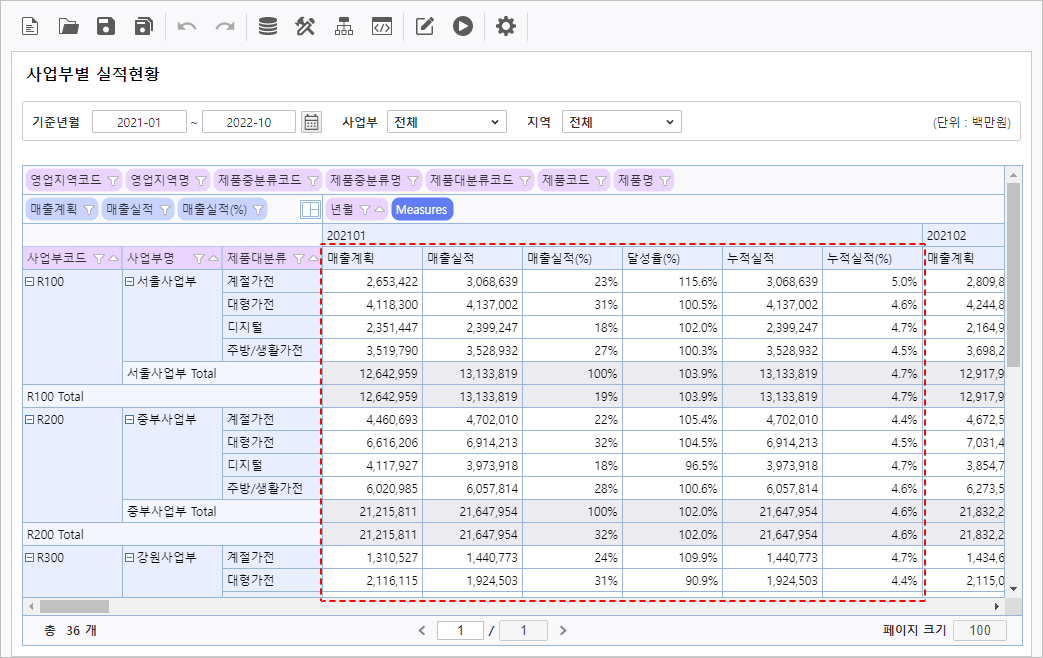Open a file with the folder icon
Screen dimensions: 1043x658
[x=69, y=27]
